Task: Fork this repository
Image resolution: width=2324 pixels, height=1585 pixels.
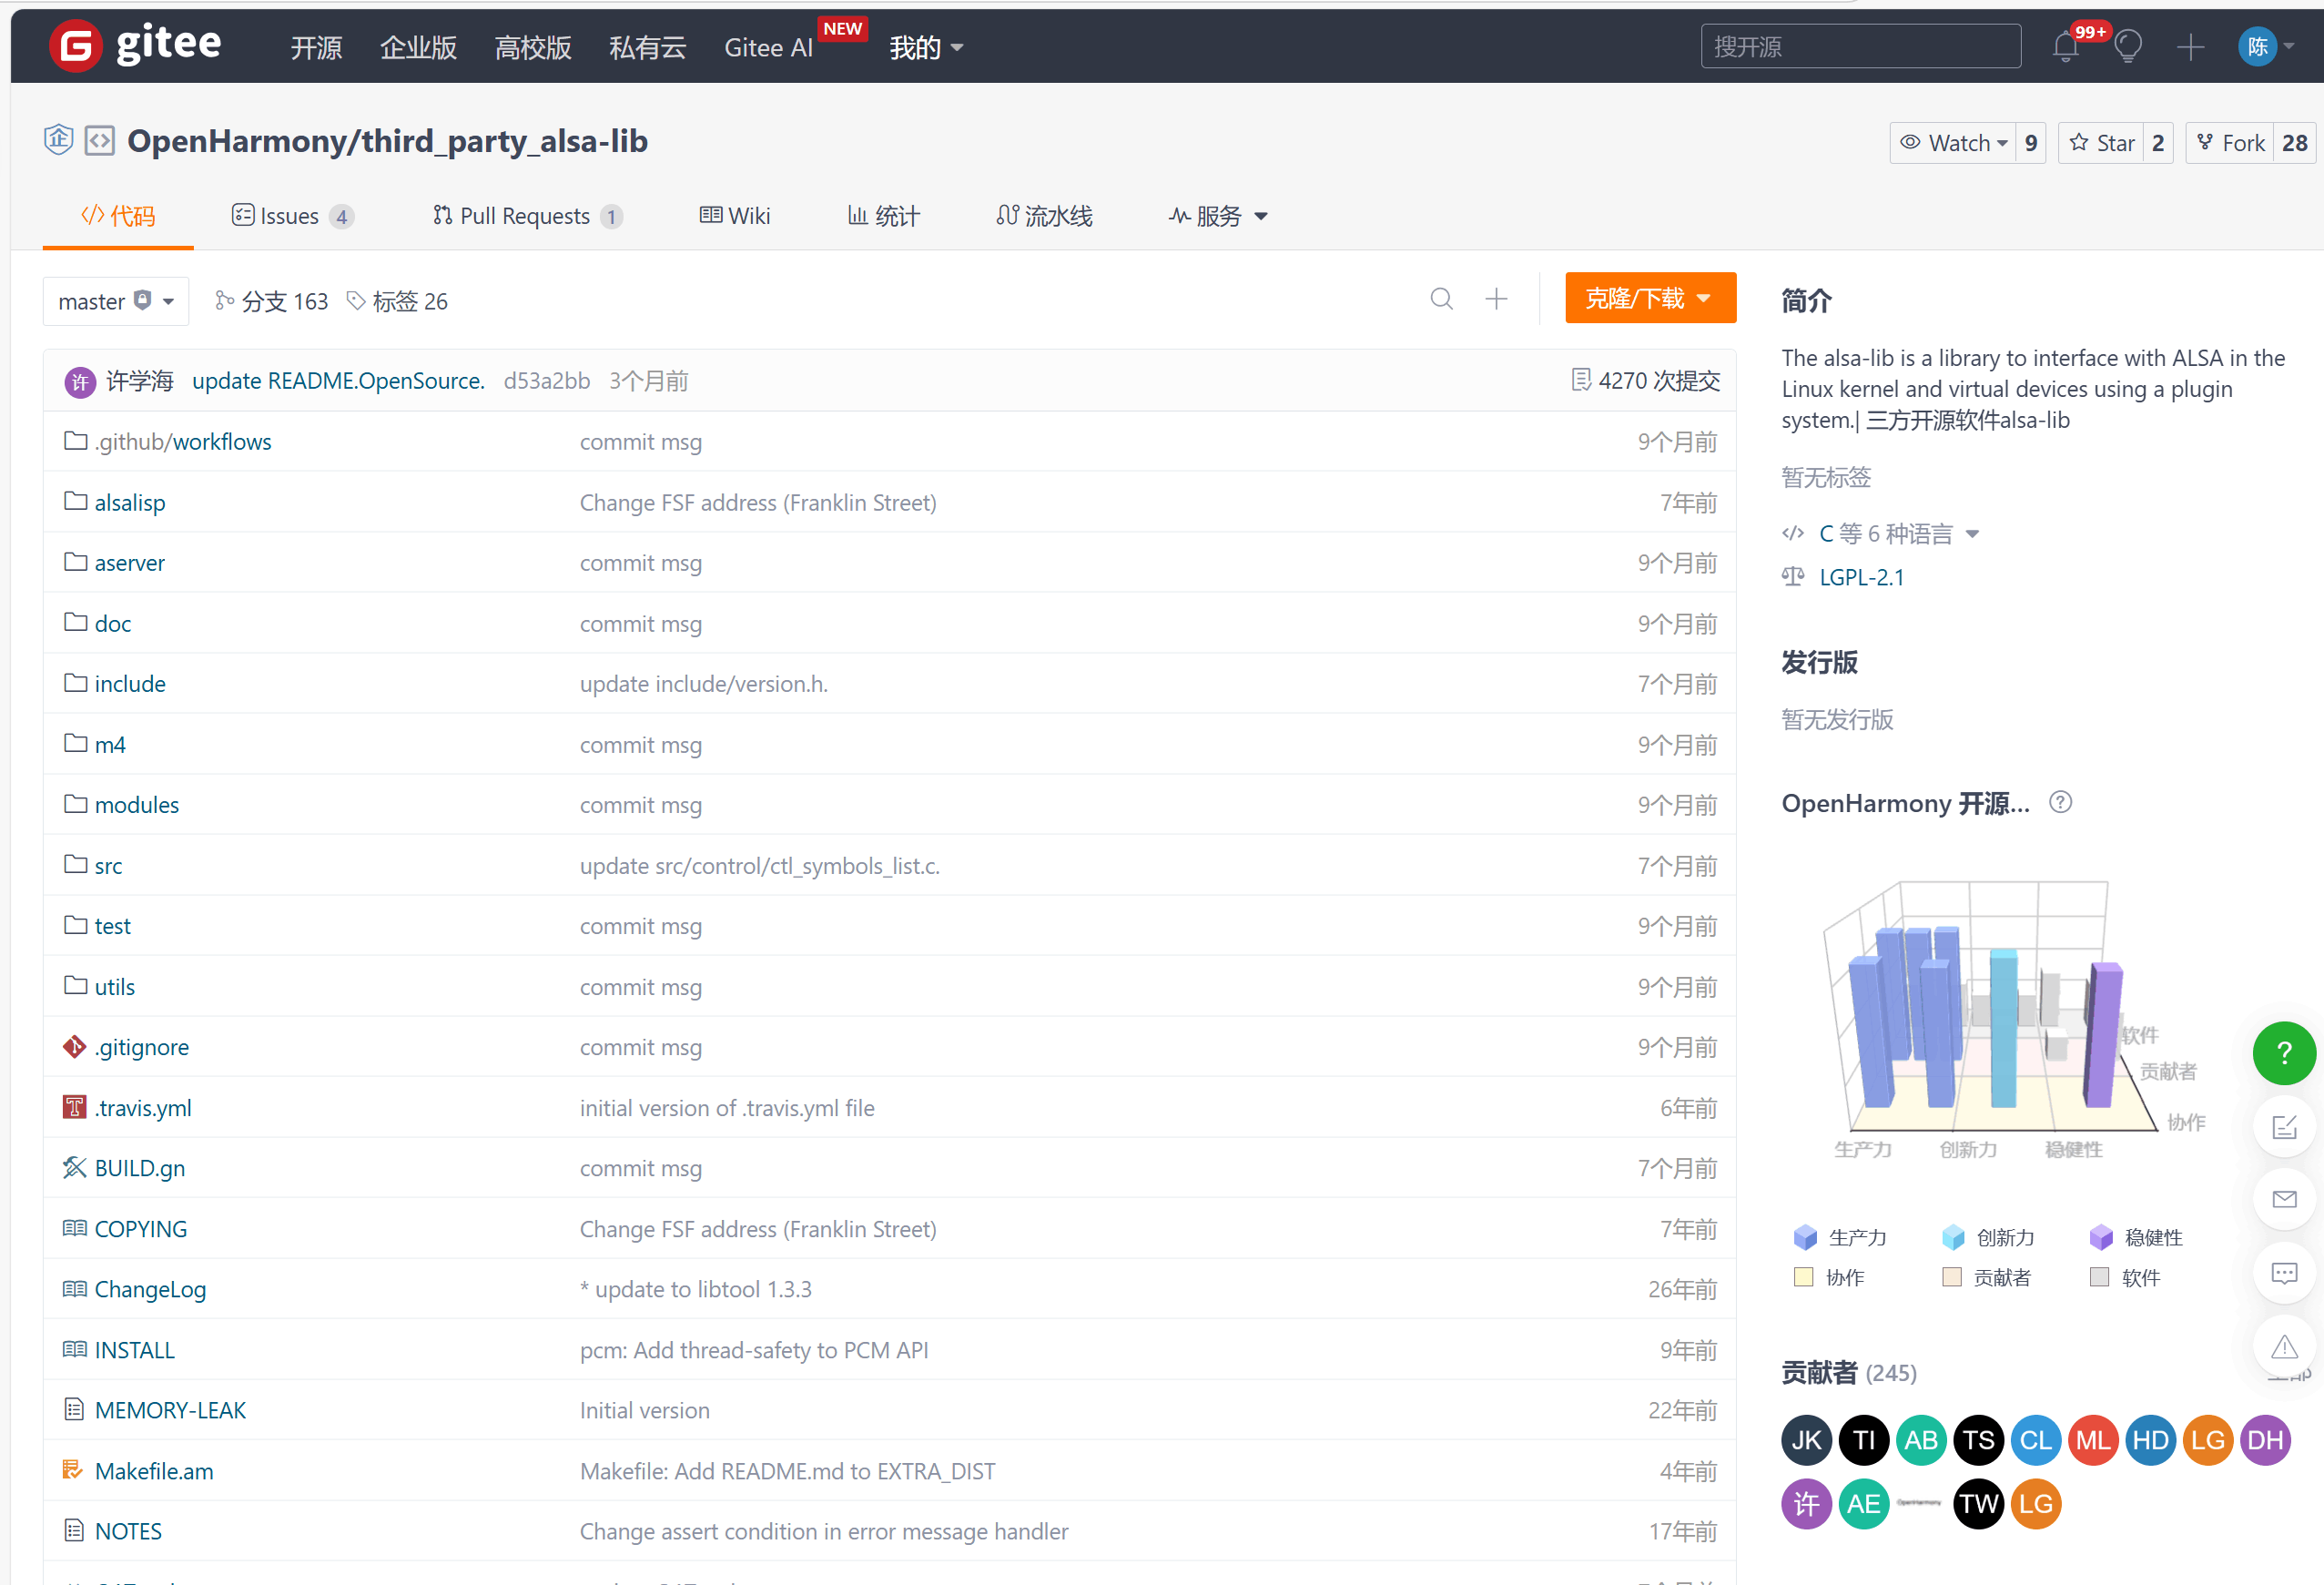Action: pos(2229,143)
